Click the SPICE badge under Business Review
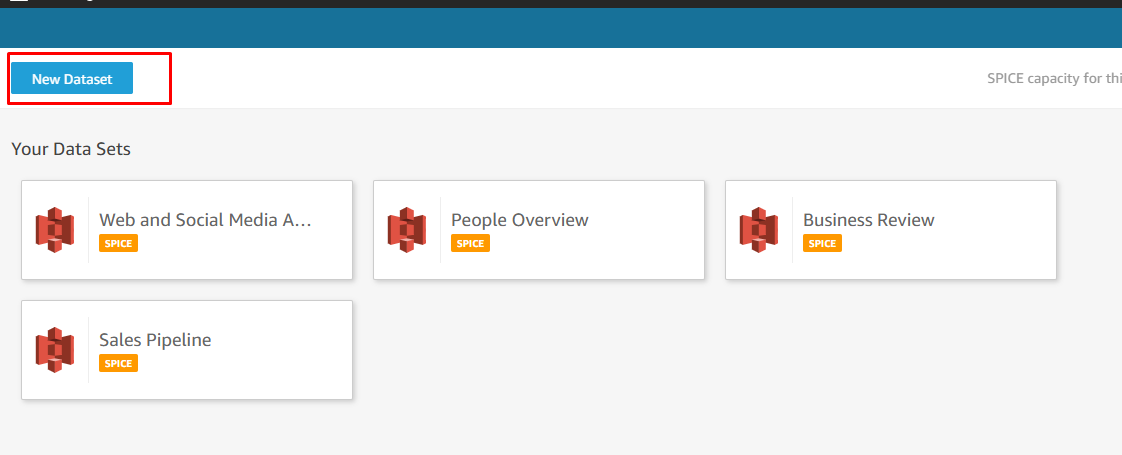The width and height of the screenshot is (1122, 455). pyautogui.click(x=822, y=243)
